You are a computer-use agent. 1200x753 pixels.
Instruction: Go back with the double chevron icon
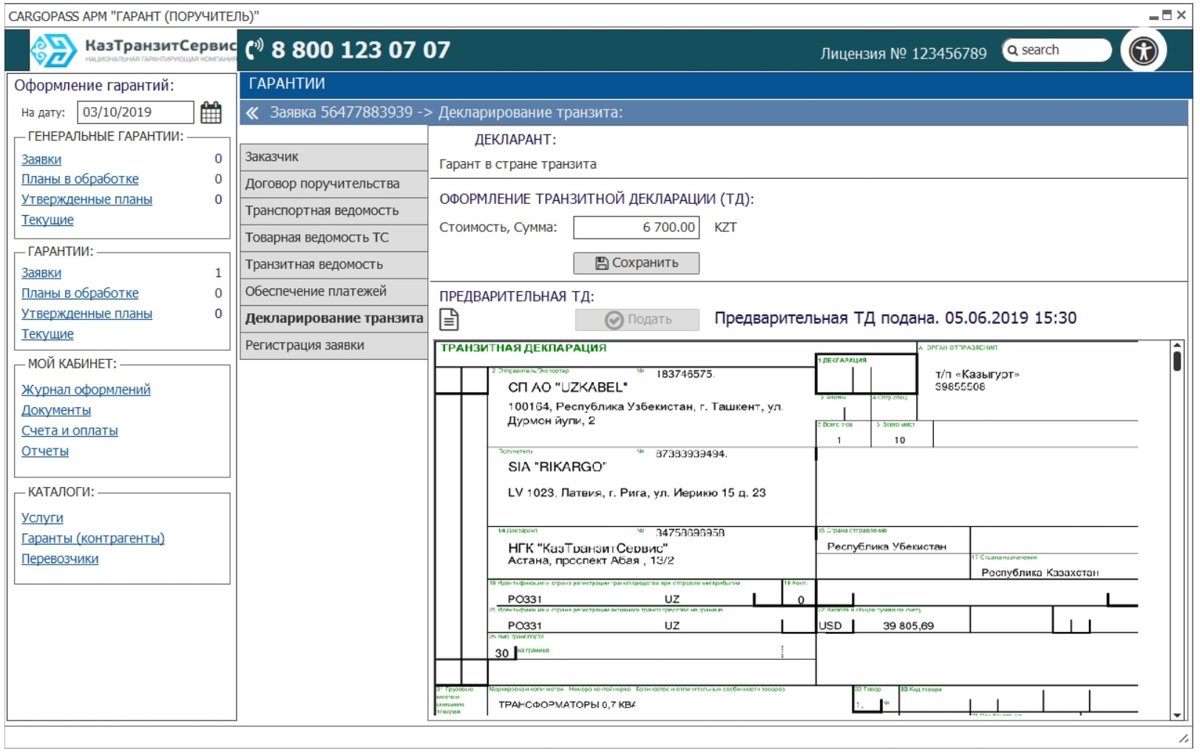(253, 113)
